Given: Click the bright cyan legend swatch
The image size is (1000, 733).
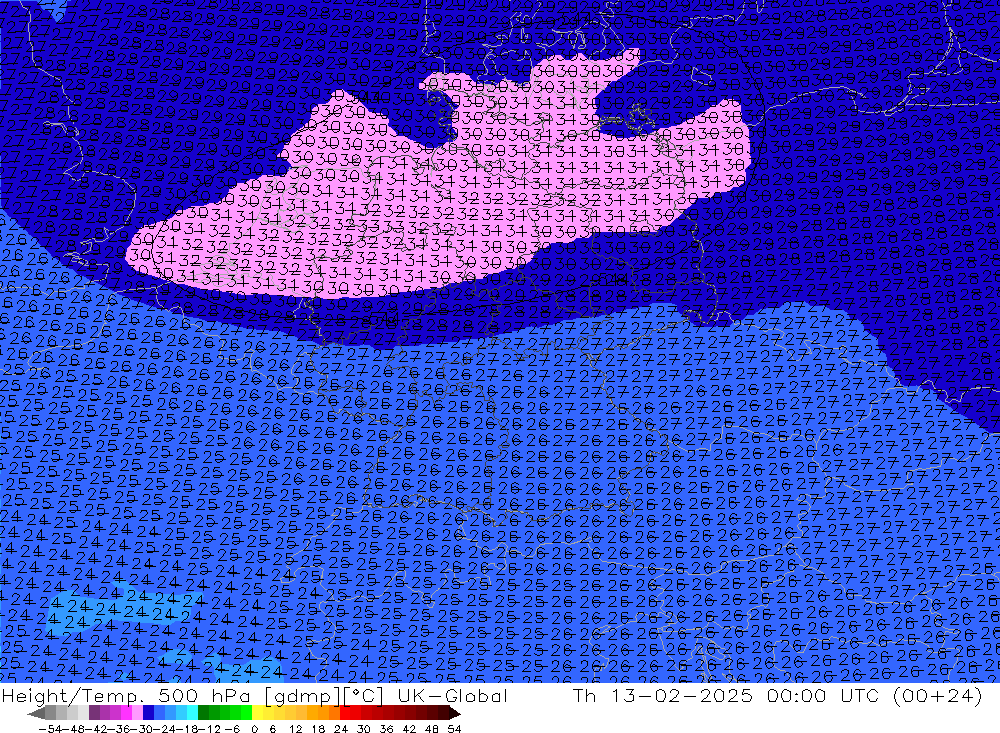Looking at the screenshot, I should (192, 713).
